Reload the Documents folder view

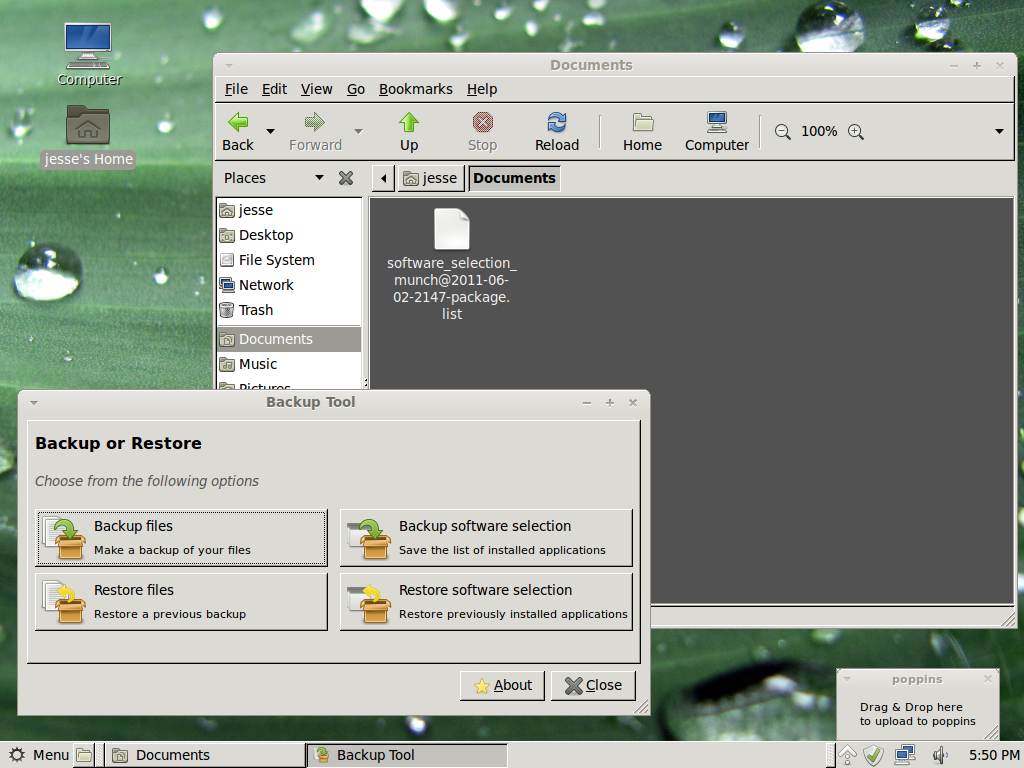(556, 132)
